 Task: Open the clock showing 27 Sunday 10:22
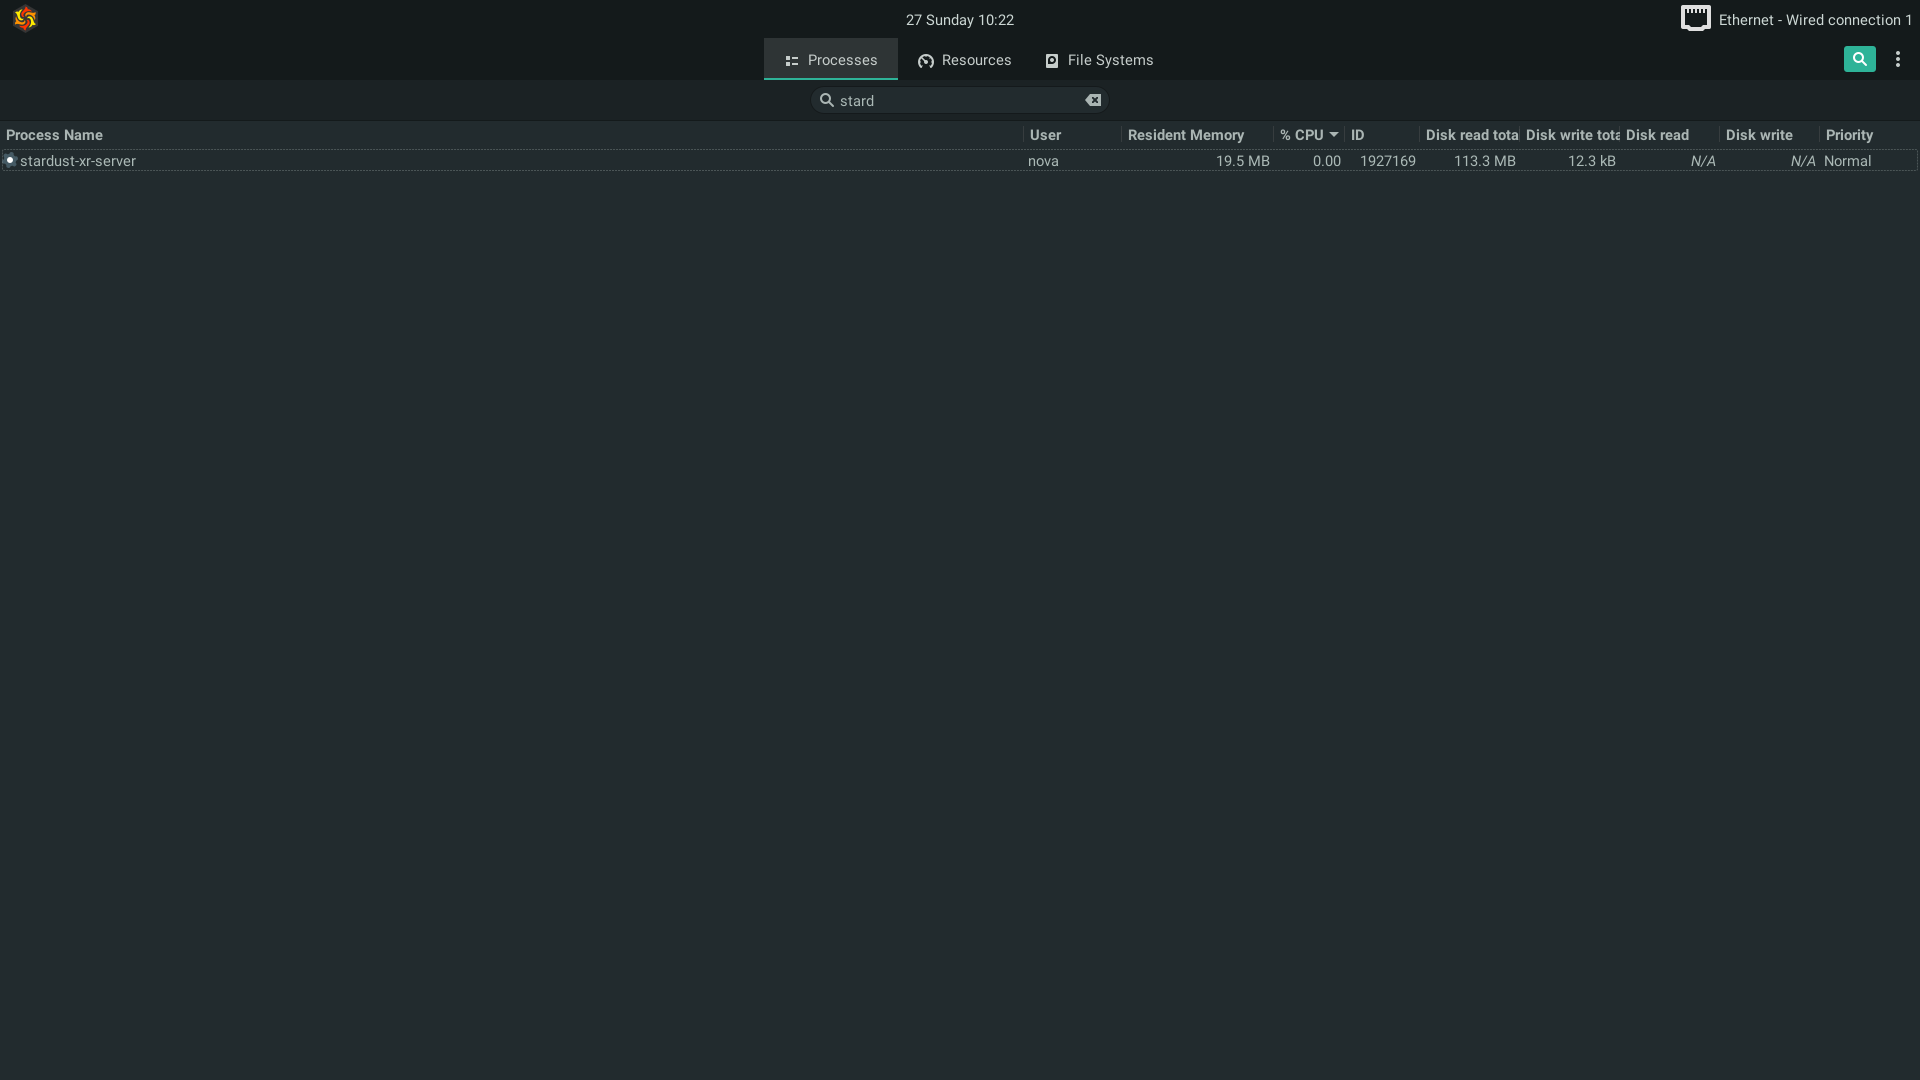[959, 20]
